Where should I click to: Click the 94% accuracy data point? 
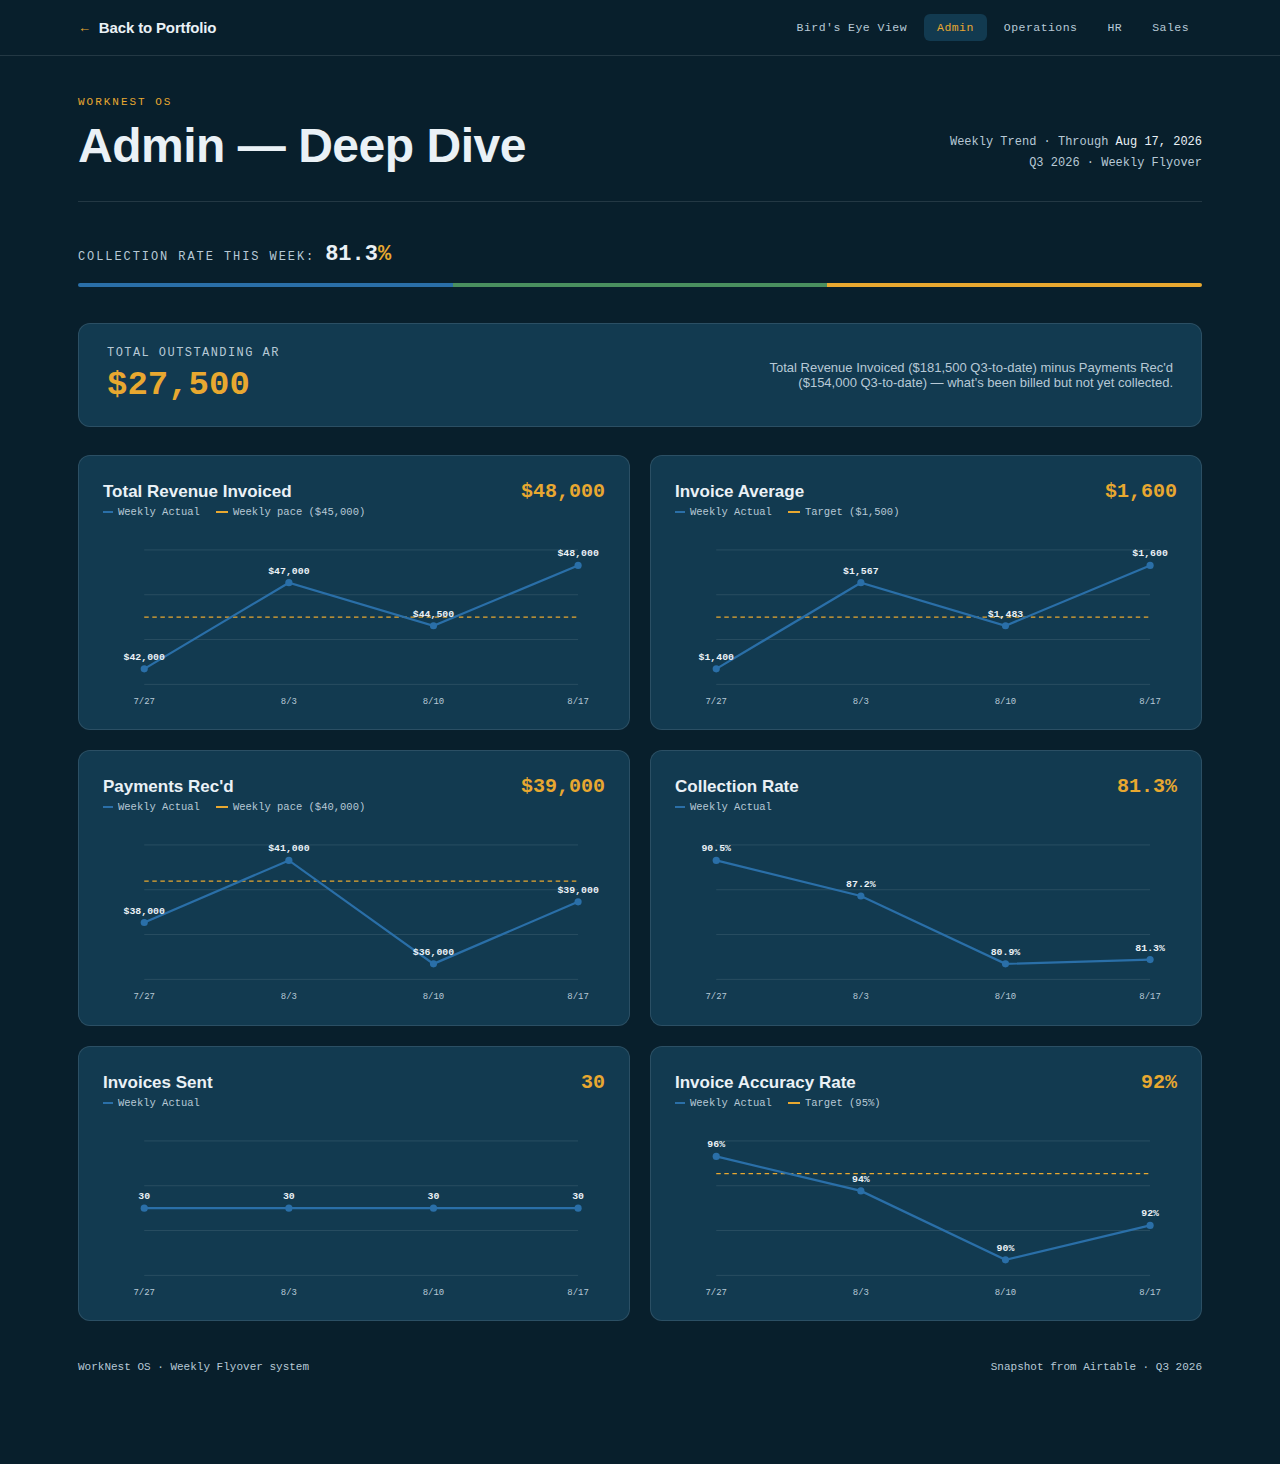(x=861, y=1191)
